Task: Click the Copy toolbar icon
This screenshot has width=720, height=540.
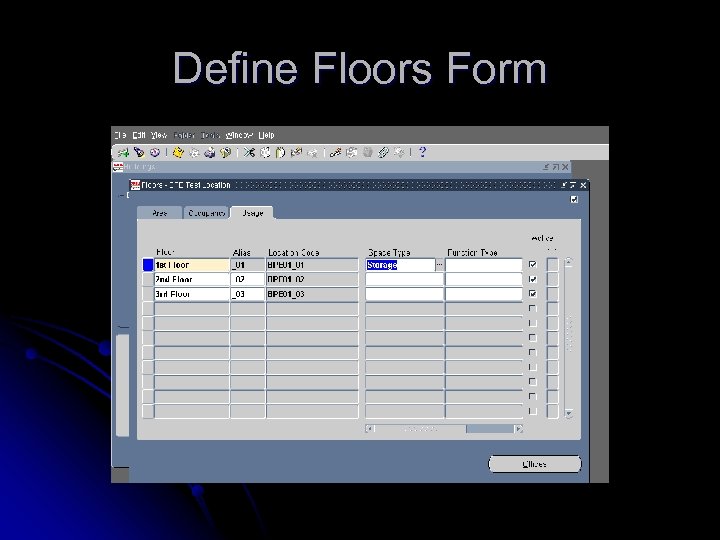Action: pyautogui.click(x=265, y=152)
